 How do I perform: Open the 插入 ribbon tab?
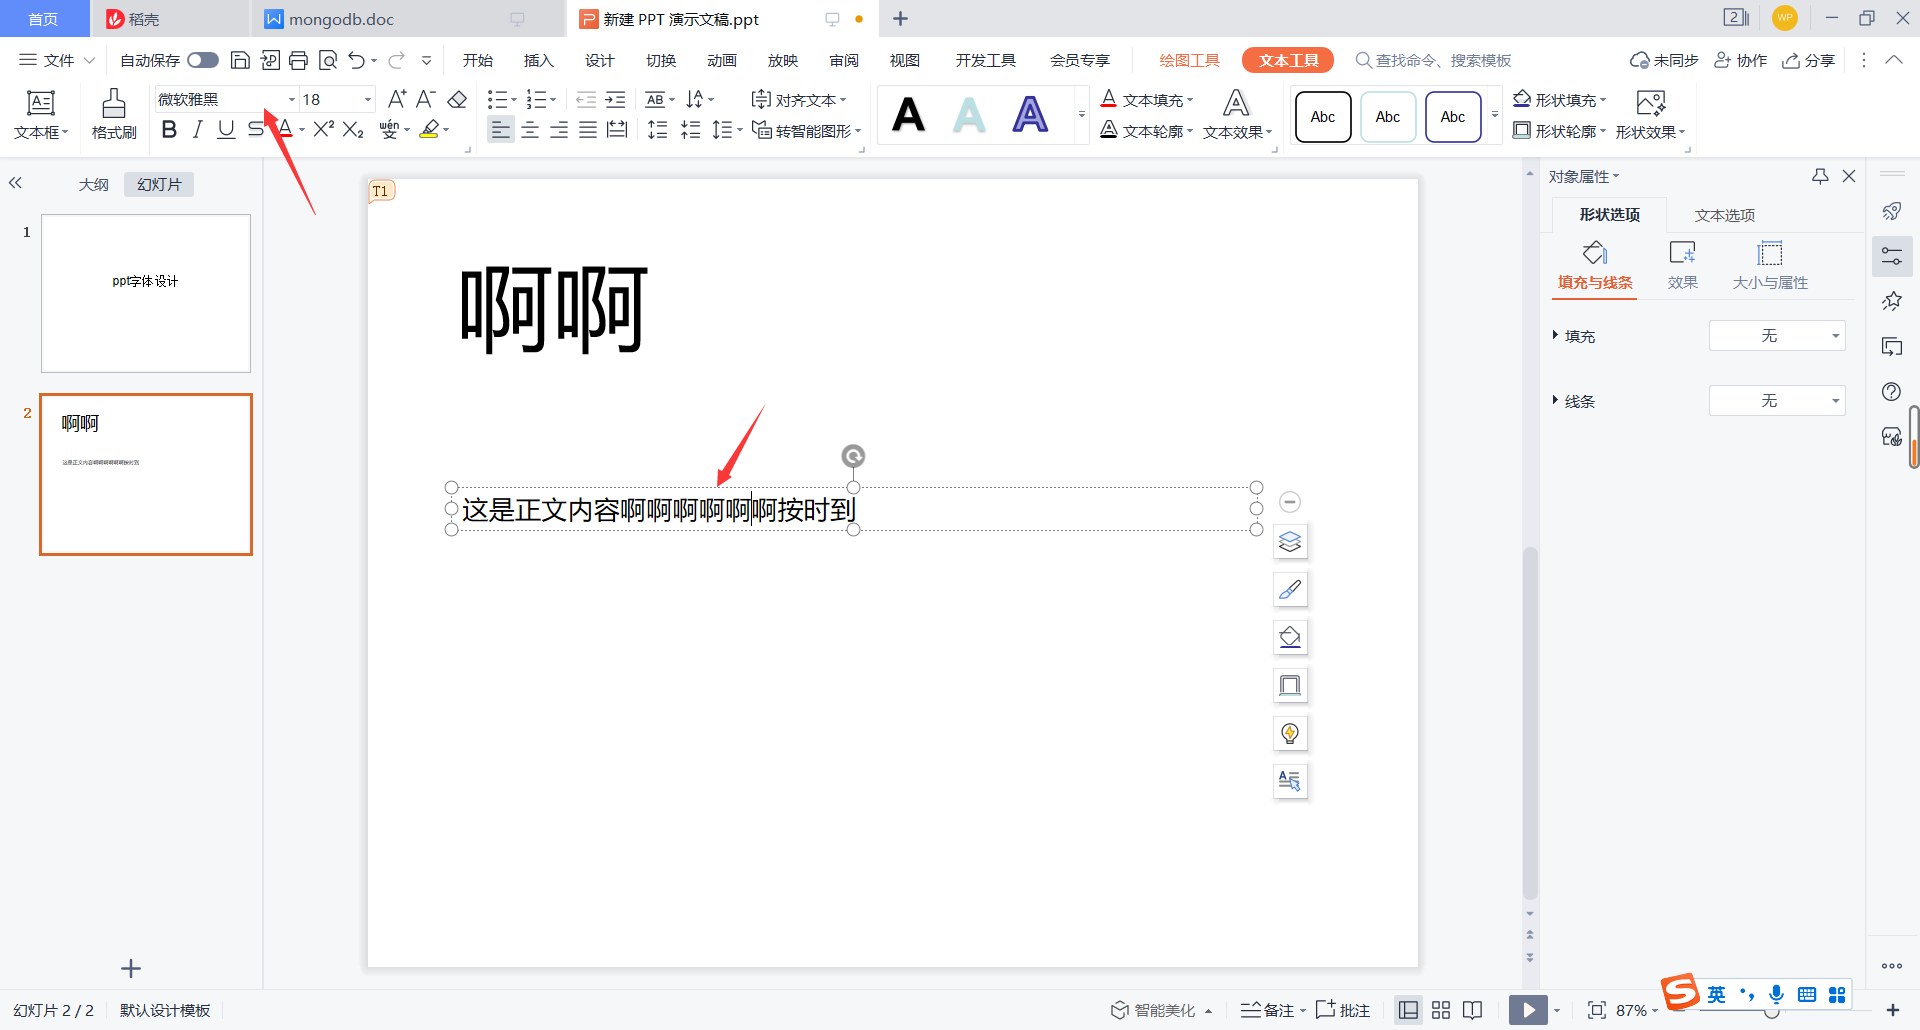tap(539, 60)
